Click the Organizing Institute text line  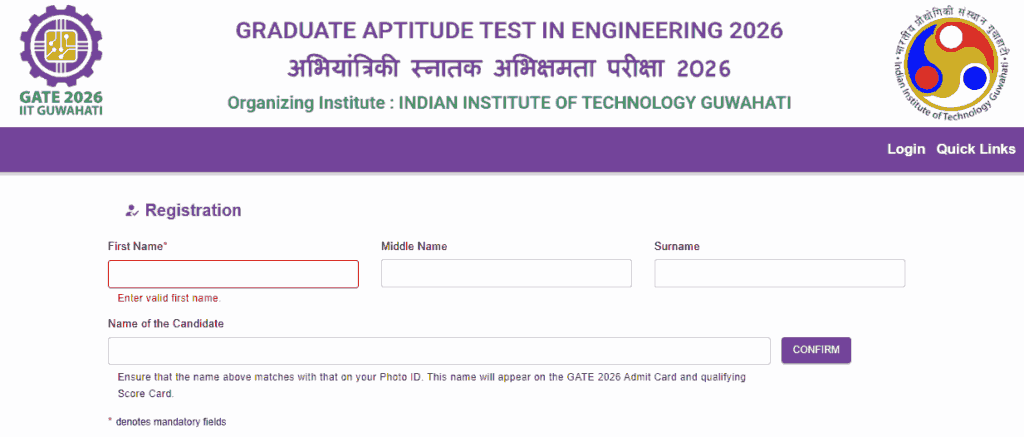(509, 103)
